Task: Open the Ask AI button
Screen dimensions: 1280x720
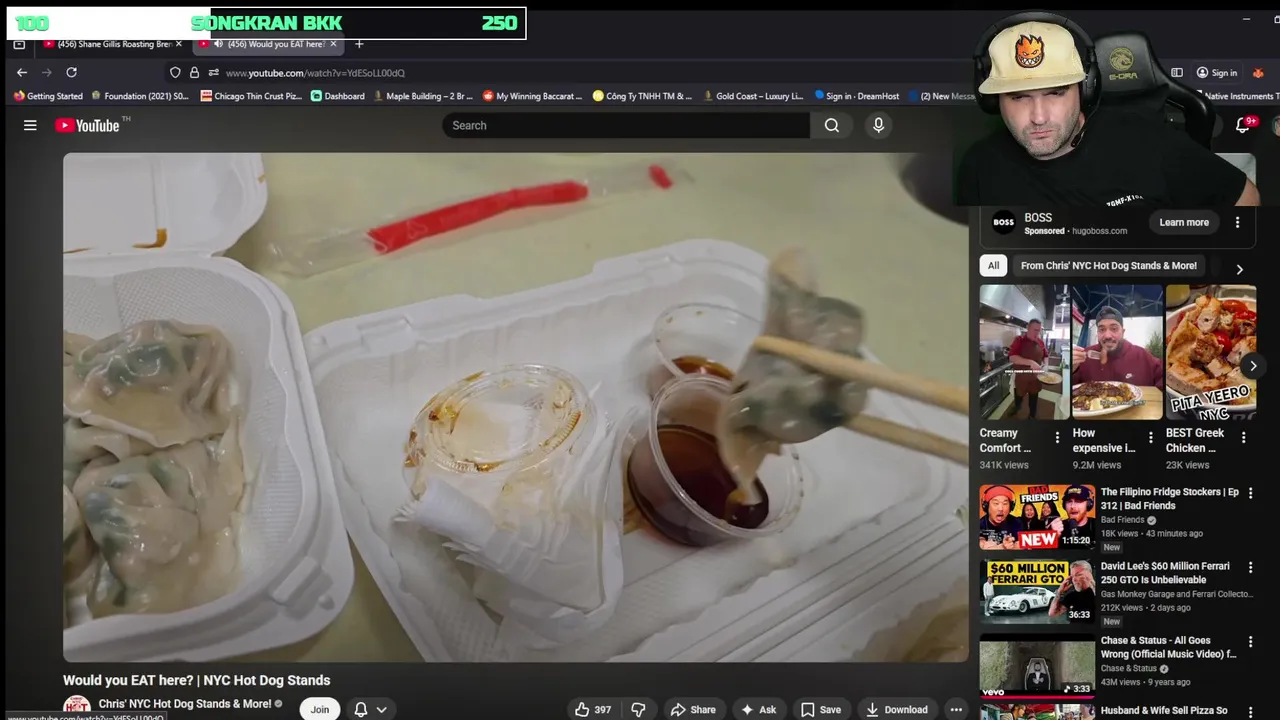Action: pos(759,709)
